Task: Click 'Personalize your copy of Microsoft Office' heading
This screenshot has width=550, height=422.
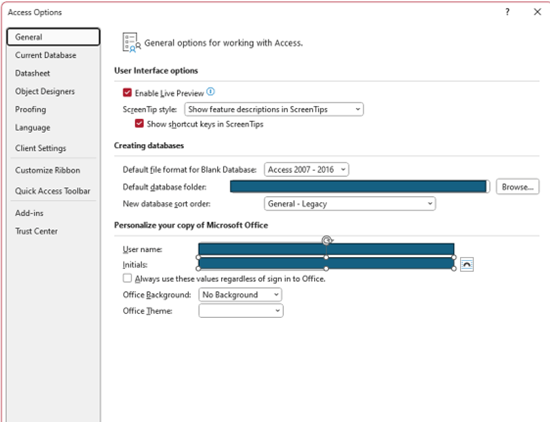Action: (191, 225)
